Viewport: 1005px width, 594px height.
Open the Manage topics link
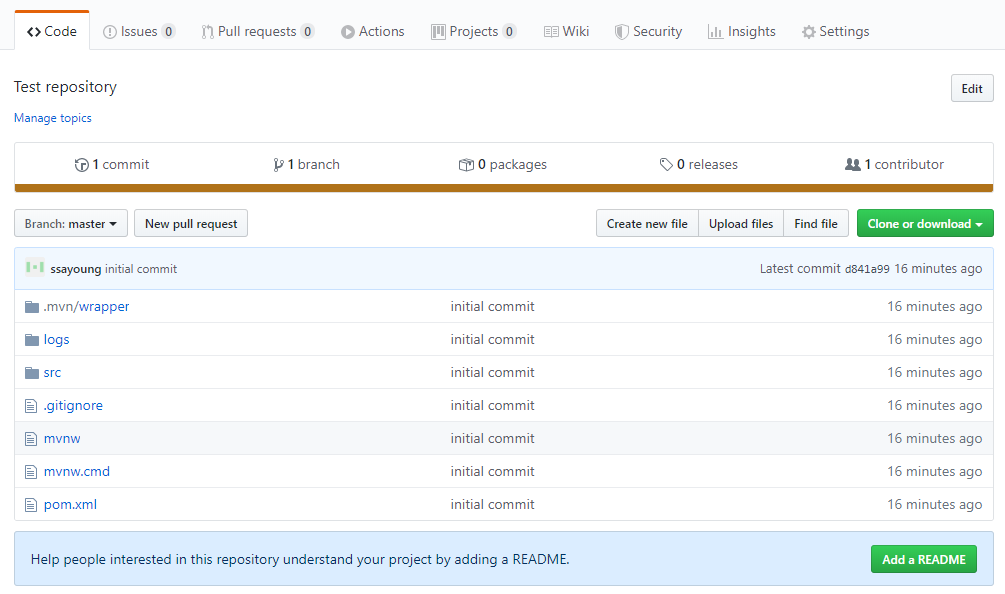pos(53,118)
